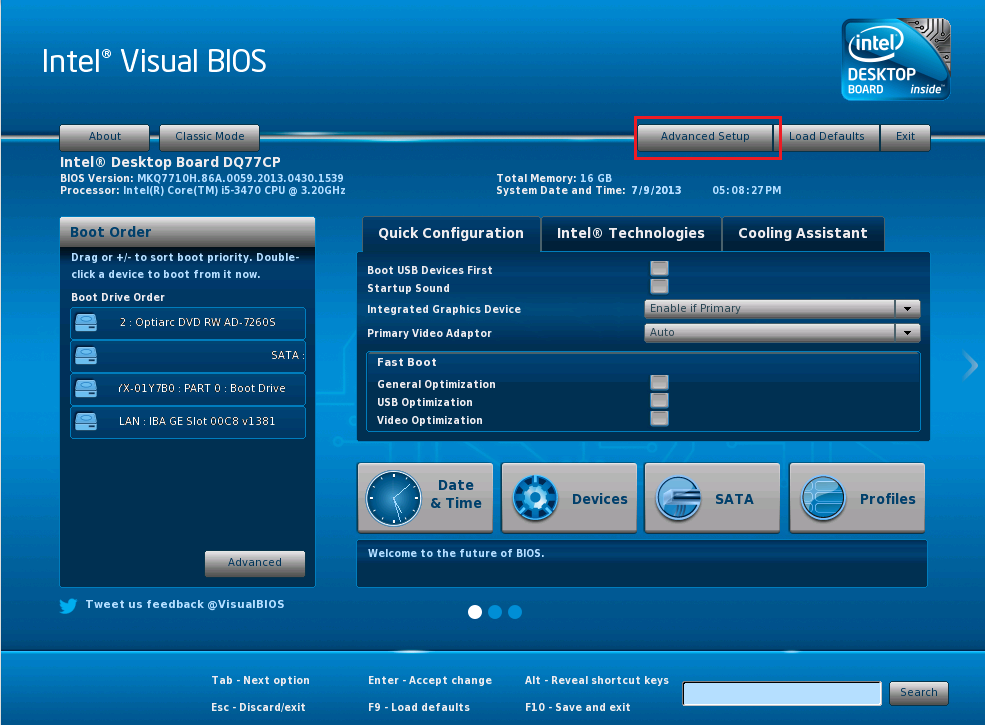Select the second page indicator dot
The height and width of the screenshot is (725, 985).
[x=495, y=612]
